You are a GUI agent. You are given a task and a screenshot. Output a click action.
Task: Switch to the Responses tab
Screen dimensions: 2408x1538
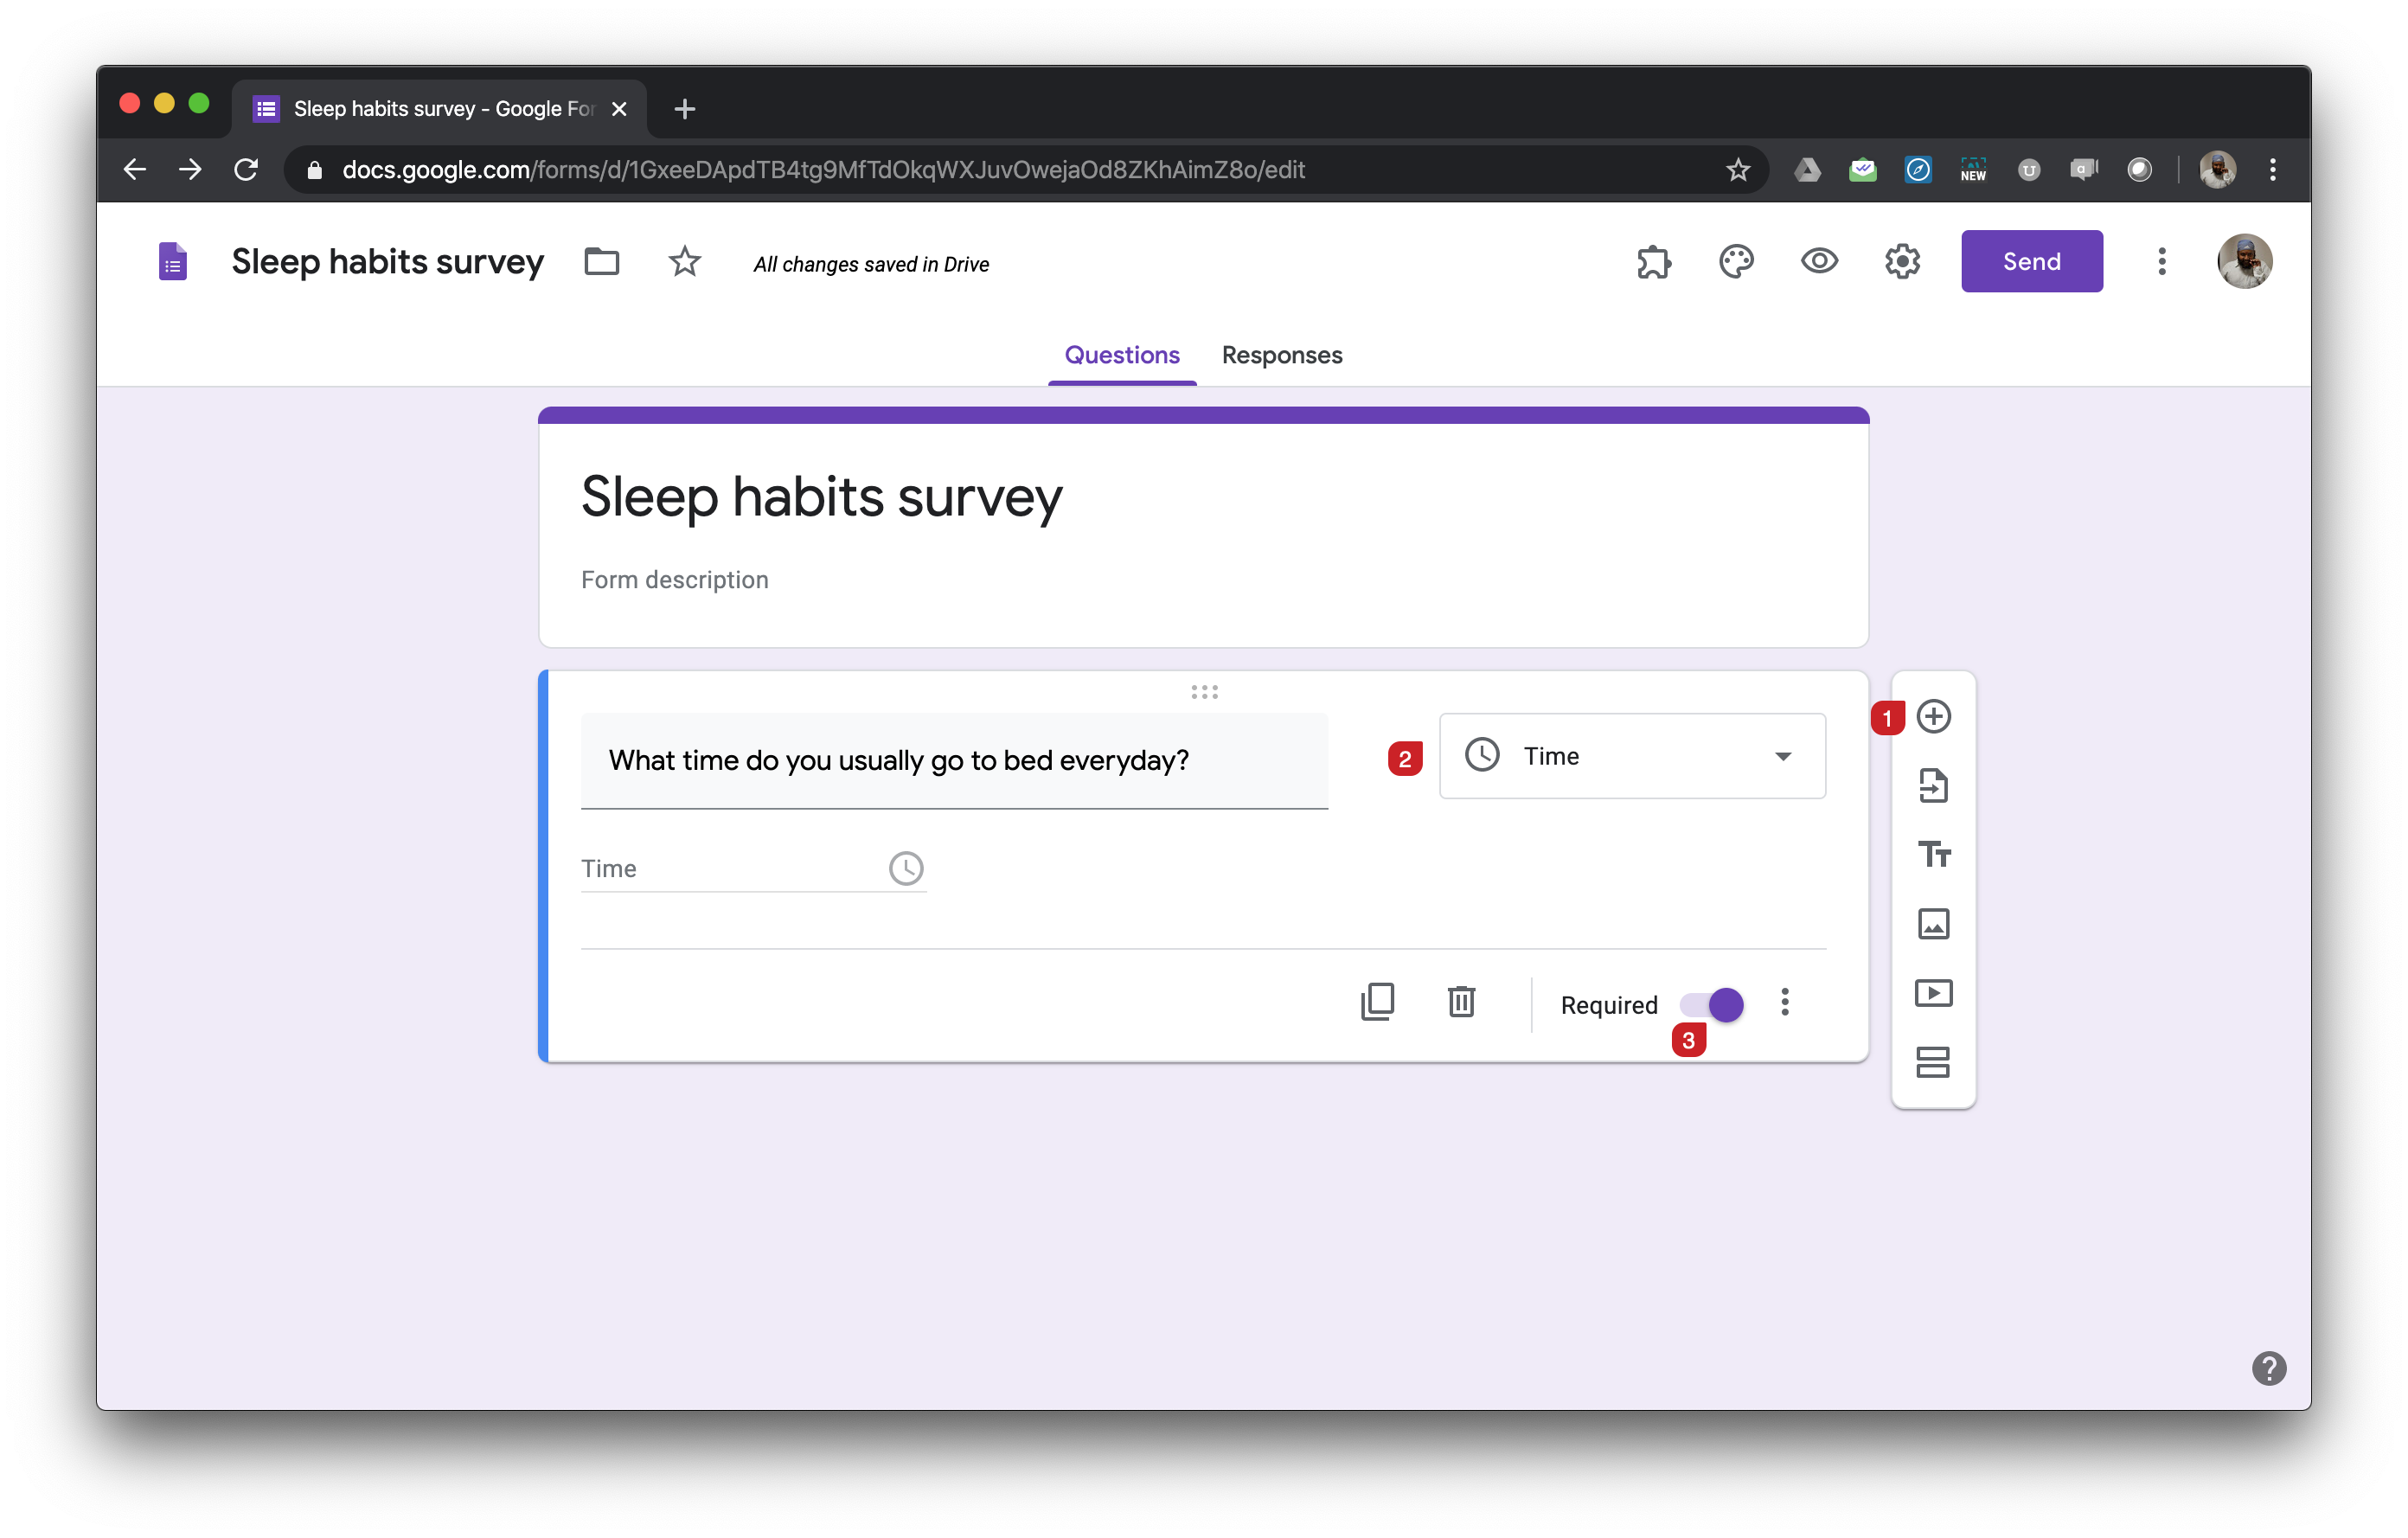tap(1281, 355)
